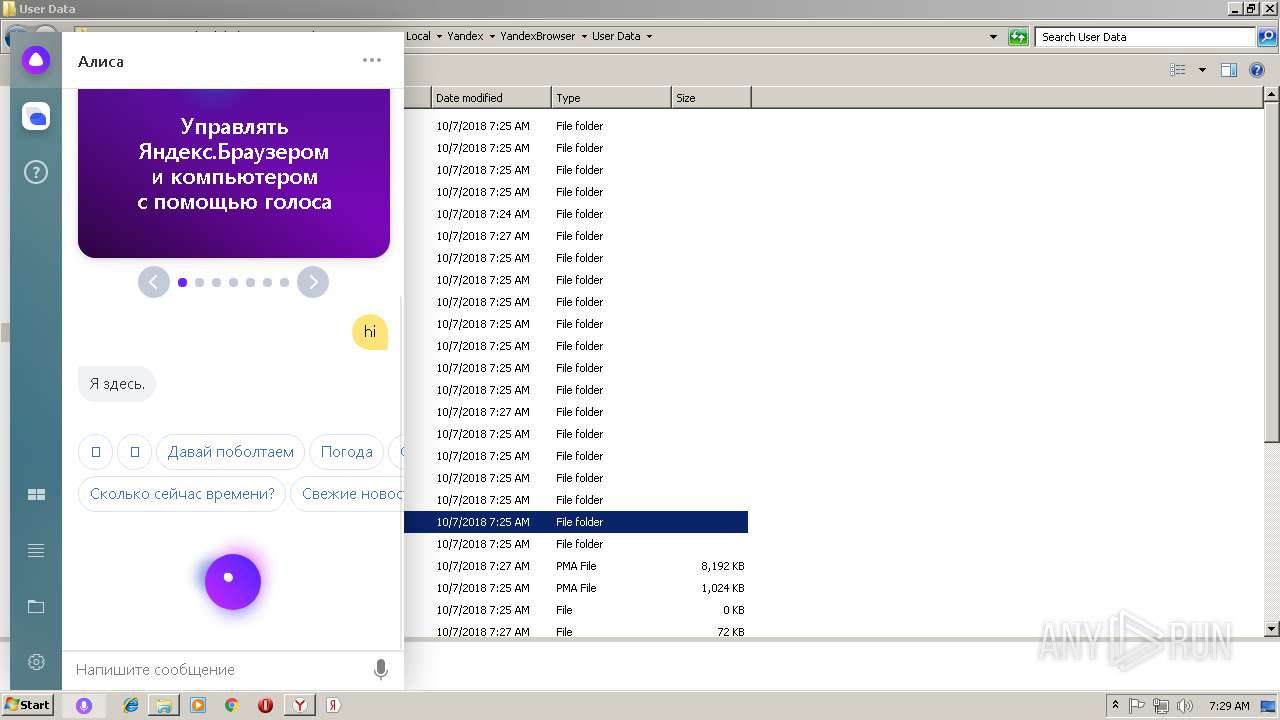Launch Opera from taskbar
Screen dimensions: 1280x720
[265, 705]
